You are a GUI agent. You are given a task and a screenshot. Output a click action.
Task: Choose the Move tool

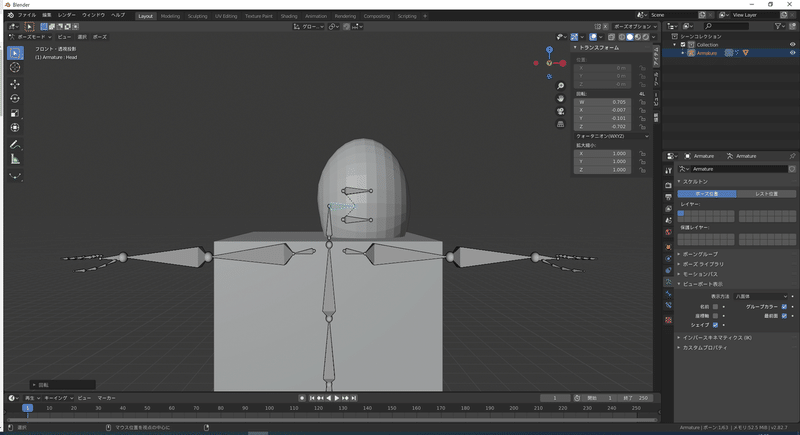point(15,84)
